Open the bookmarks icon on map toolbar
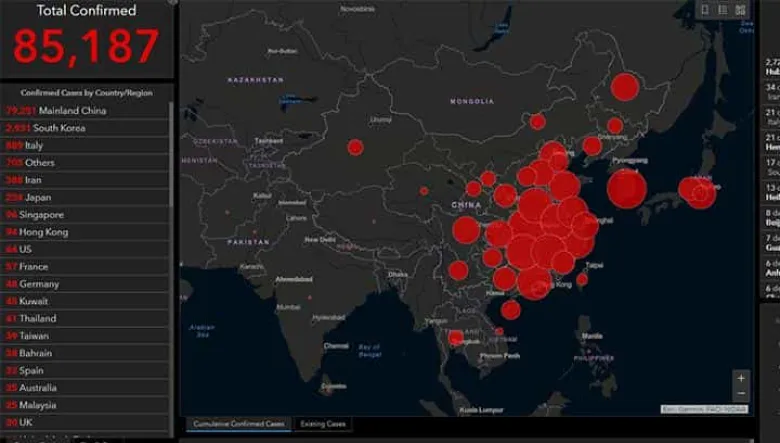 pos(705,10)
